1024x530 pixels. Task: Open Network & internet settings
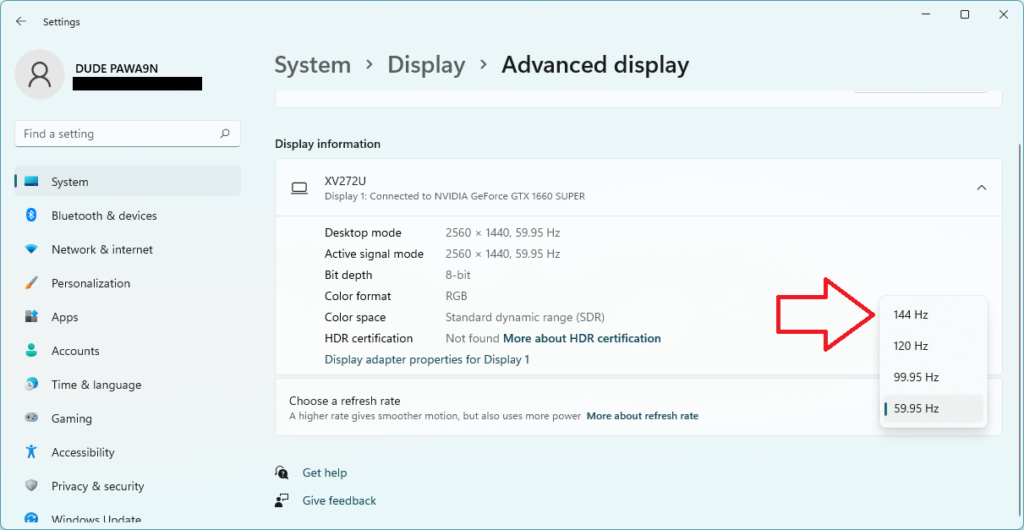(102, 250)
